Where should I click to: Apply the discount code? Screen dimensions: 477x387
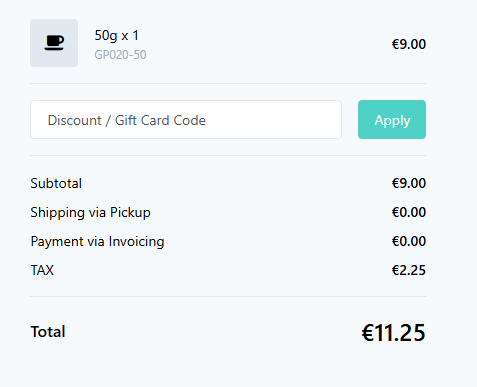pos(392,119)
